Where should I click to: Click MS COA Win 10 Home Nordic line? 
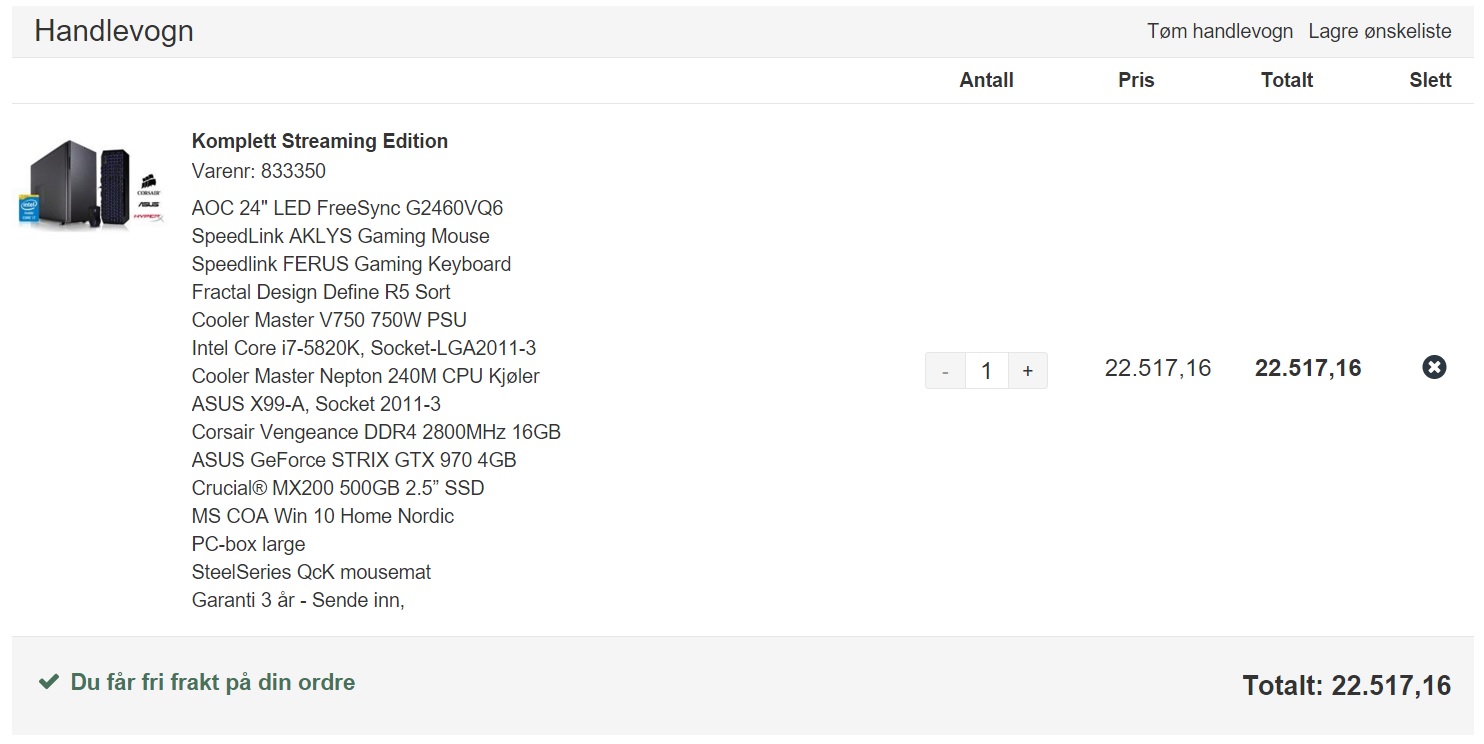(x=323, y=516)
